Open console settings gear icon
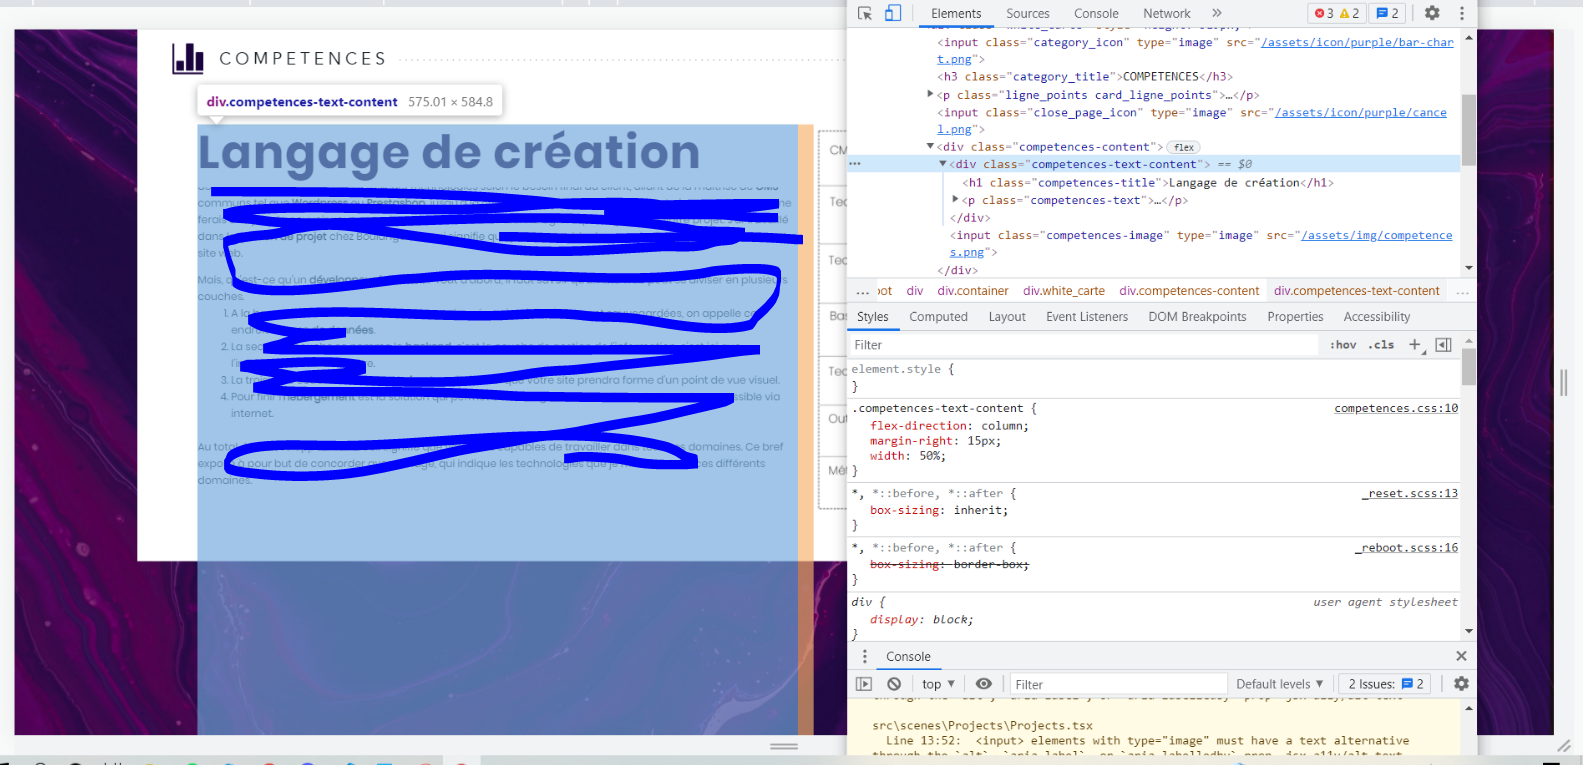The image size is (1583, 765). click(1461, 684)
